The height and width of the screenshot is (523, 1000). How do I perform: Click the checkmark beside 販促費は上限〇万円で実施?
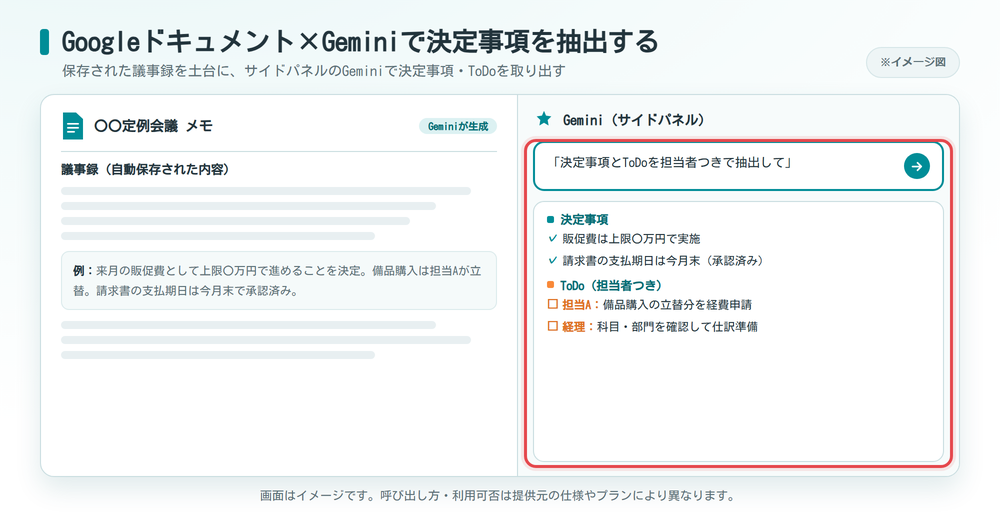click(x=553, y=239)
